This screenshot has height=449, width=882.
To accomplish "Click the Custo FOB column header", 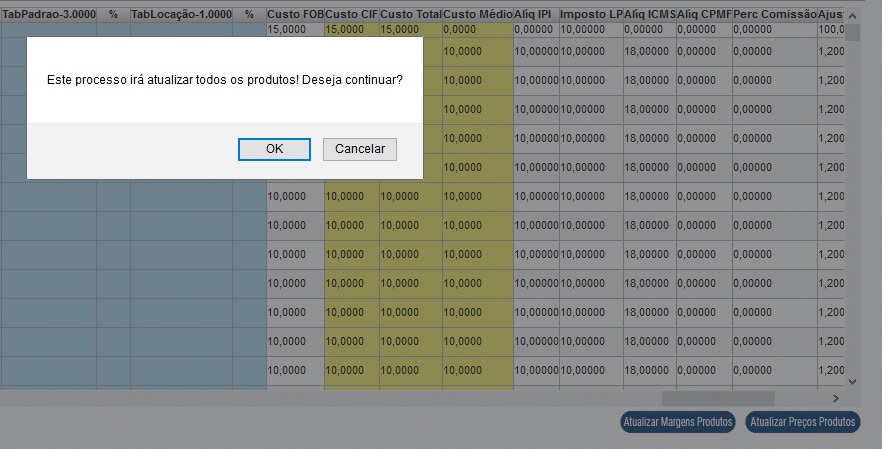I will (295, 14).
